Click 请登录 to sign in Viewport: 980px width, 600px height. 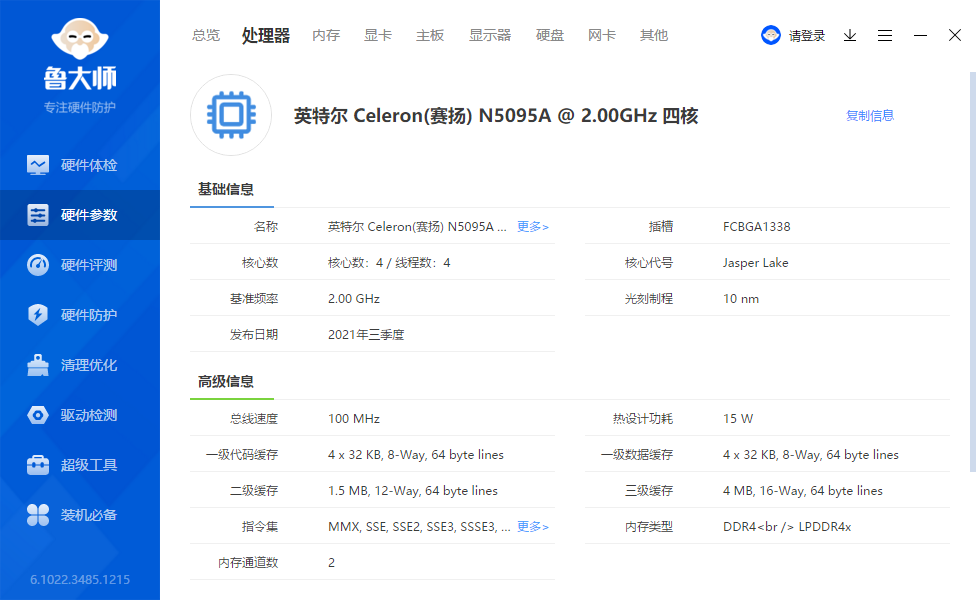click(806, 35)
